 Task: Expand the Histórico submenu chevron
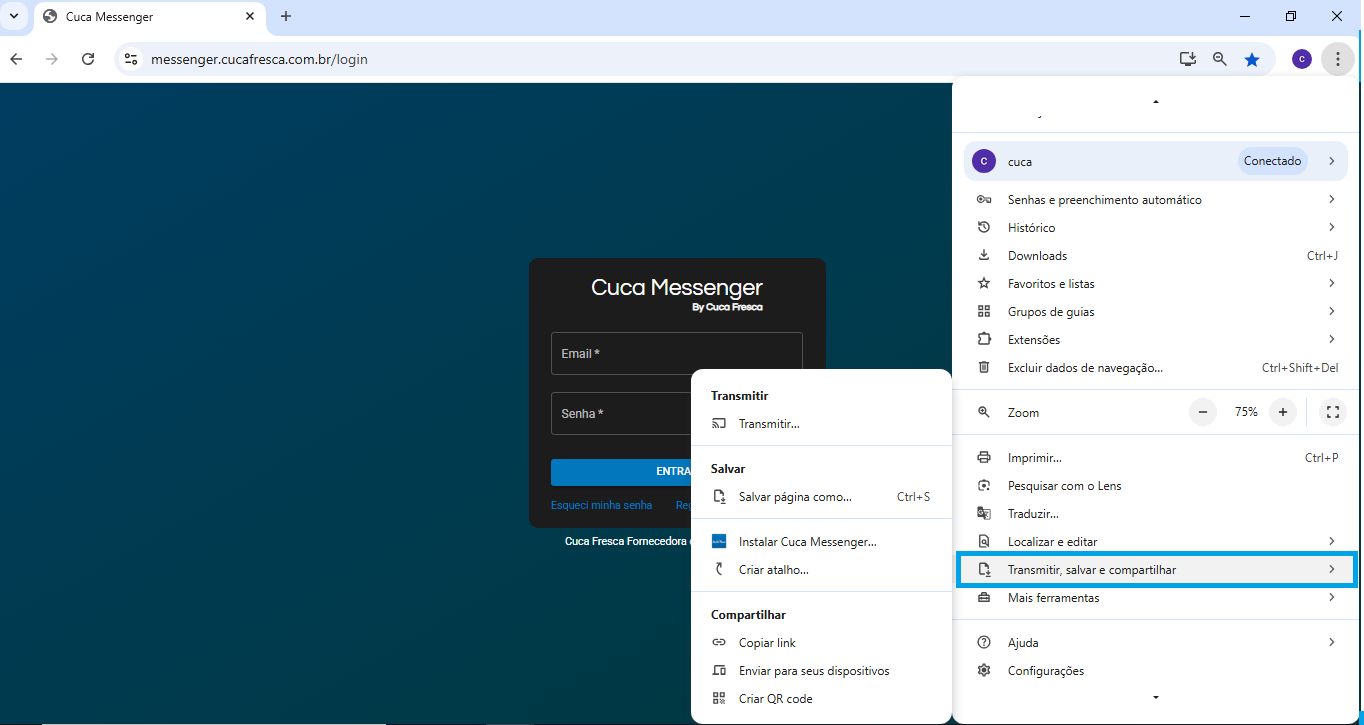point(1331,228)
